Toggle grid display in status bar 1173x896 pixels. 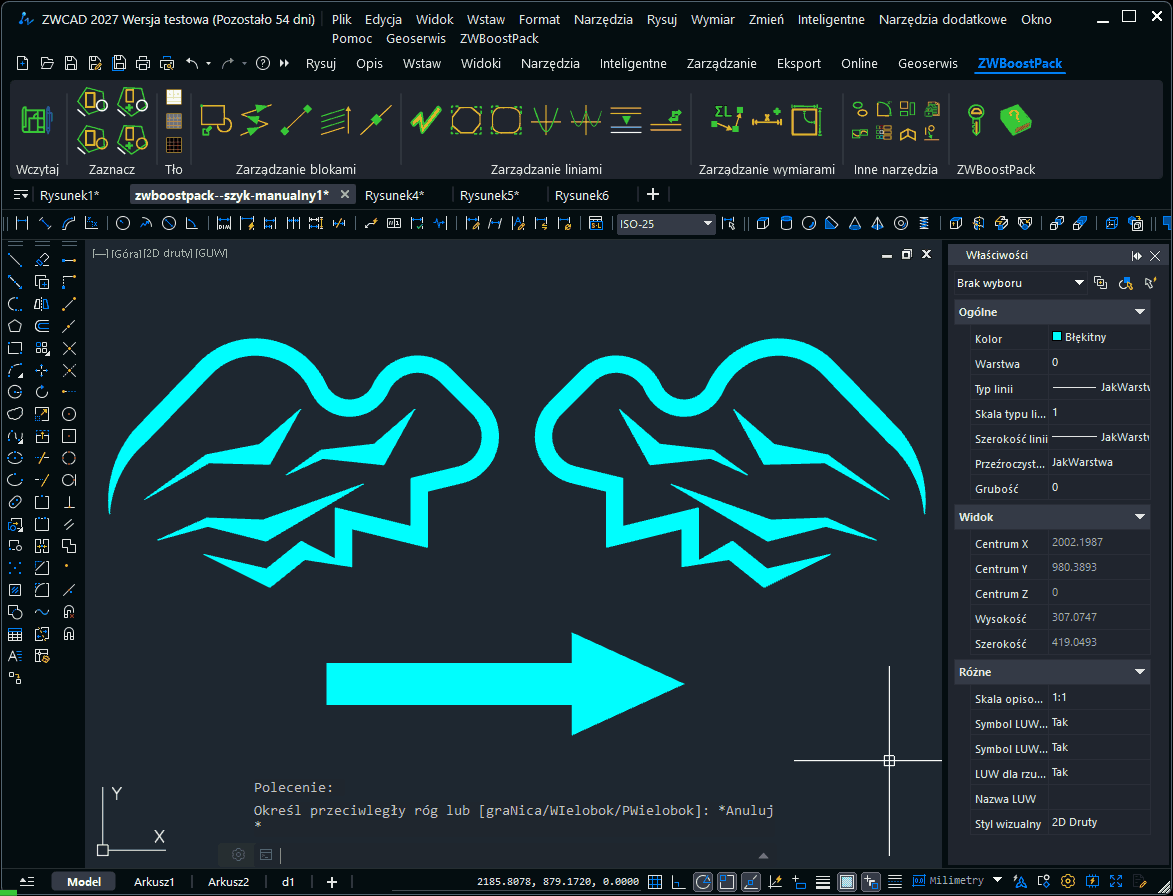coord(655,881)
